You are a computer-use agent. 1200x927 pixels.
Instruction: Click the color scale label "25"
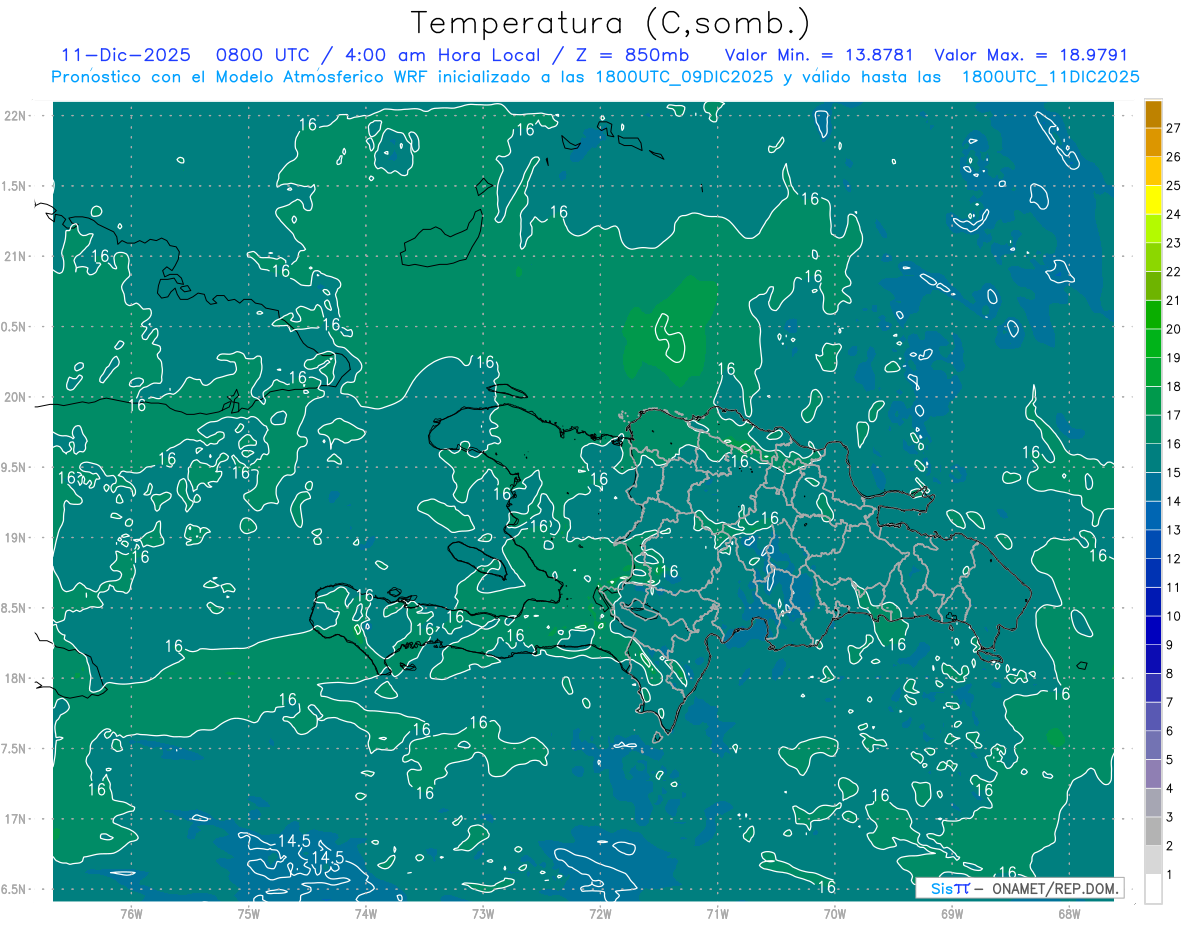(1174, 185)
